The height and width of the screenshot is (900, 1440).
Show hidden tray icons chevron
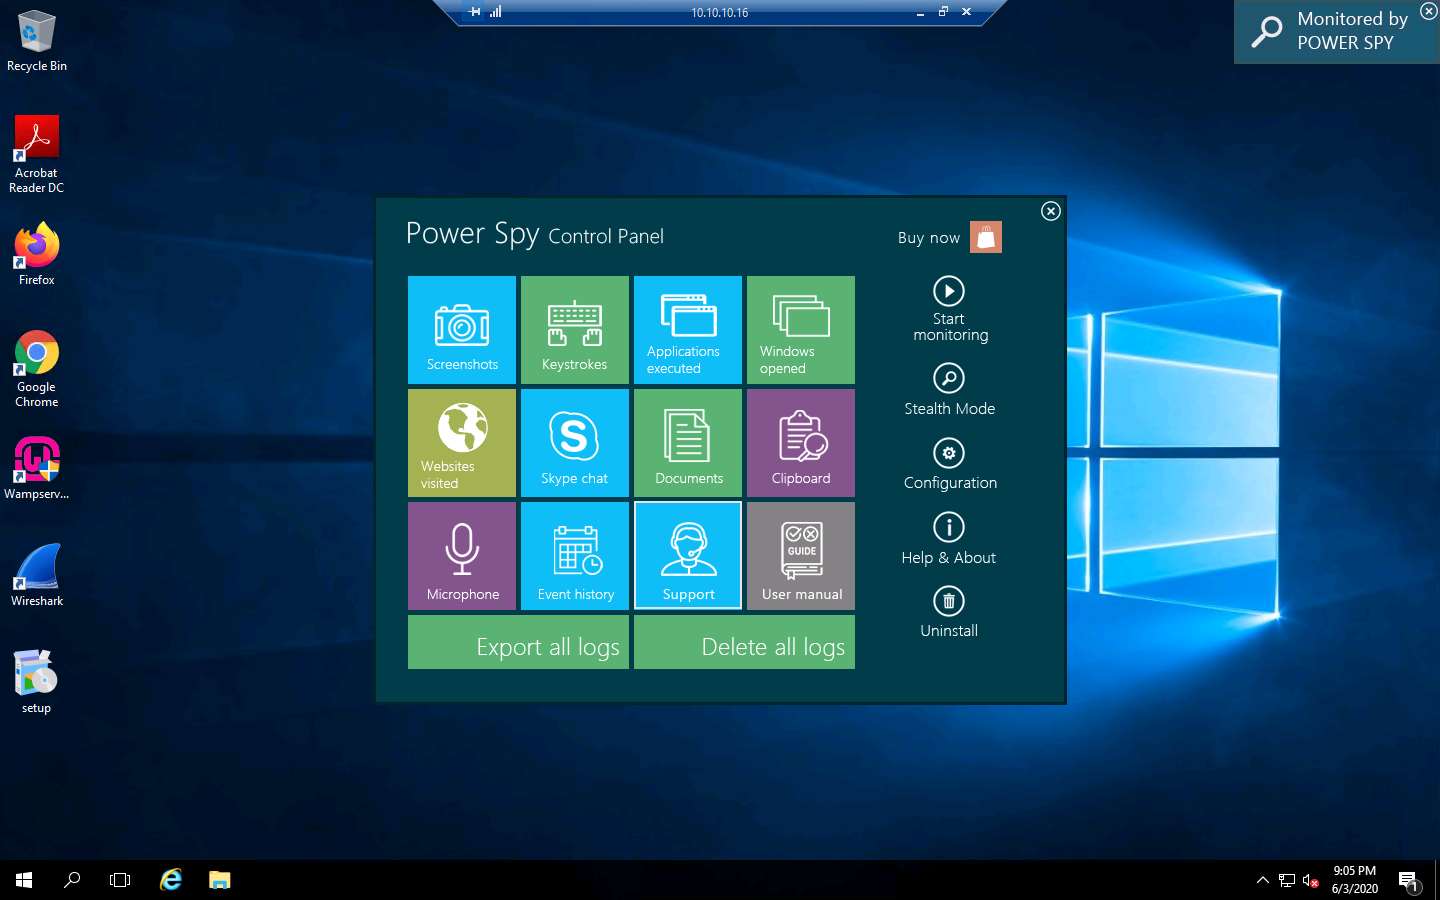[x=1262, y=880]
